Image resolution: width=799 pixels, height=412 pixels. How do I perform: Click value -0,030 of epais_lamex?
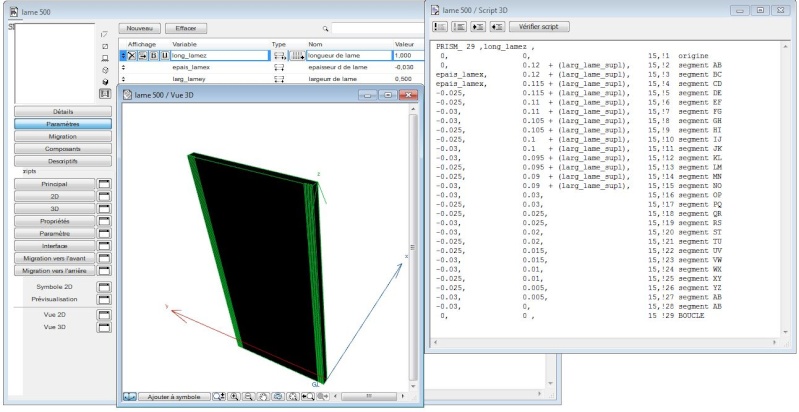403,67
